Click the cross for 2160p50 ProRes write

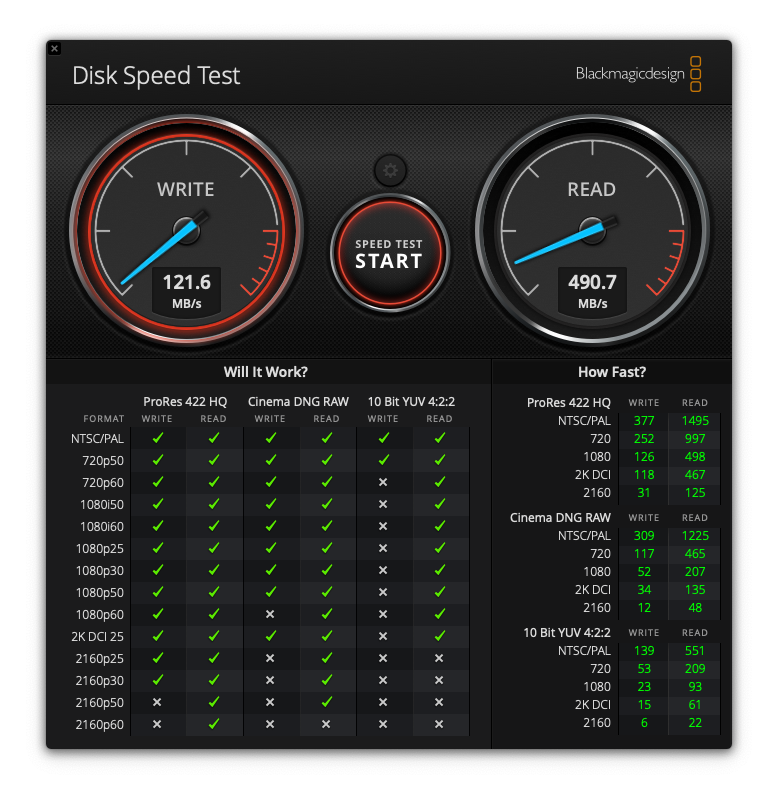(x=157, y=702)
